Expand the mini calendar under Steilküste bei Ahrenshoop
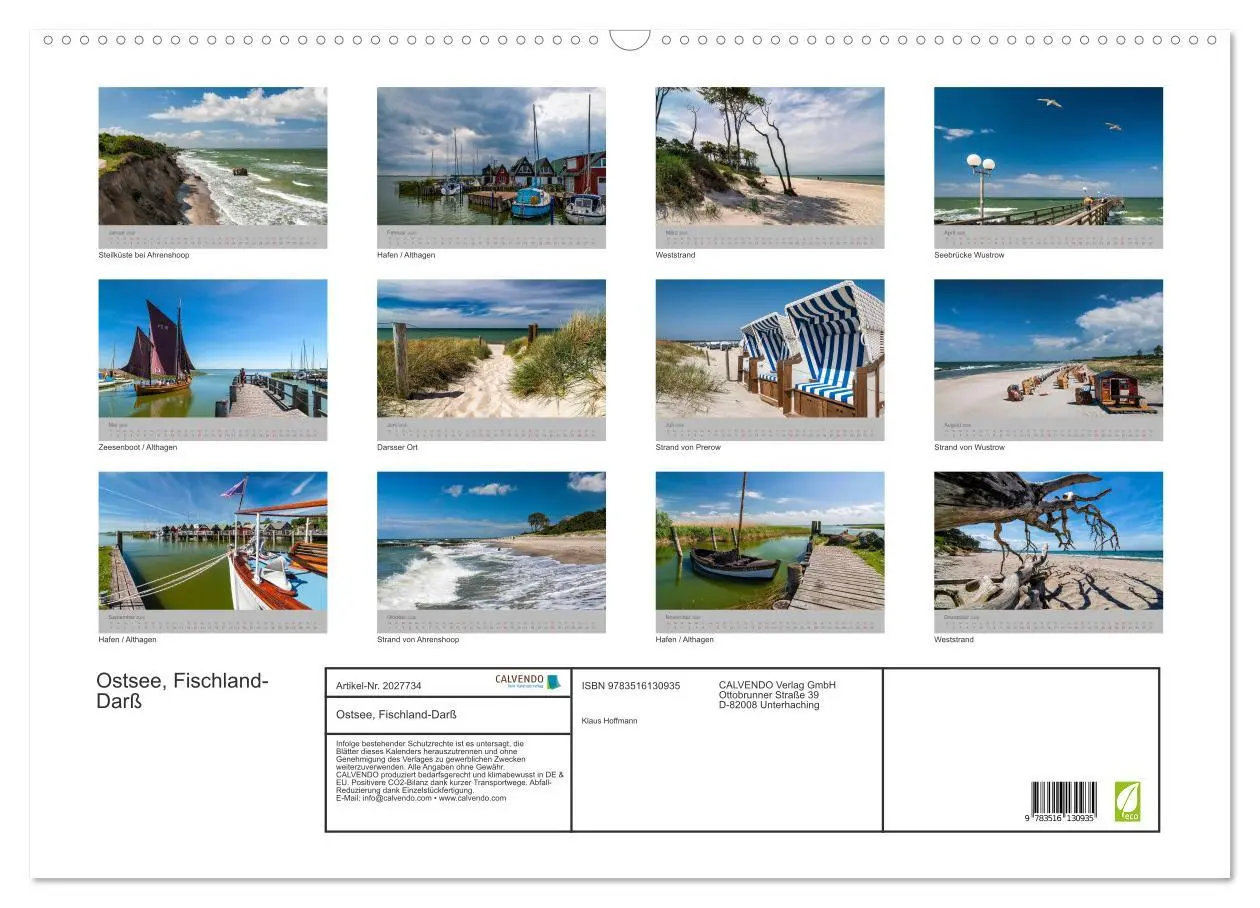1260x908 pixels. pyautogui.click(x=213, y=237)
